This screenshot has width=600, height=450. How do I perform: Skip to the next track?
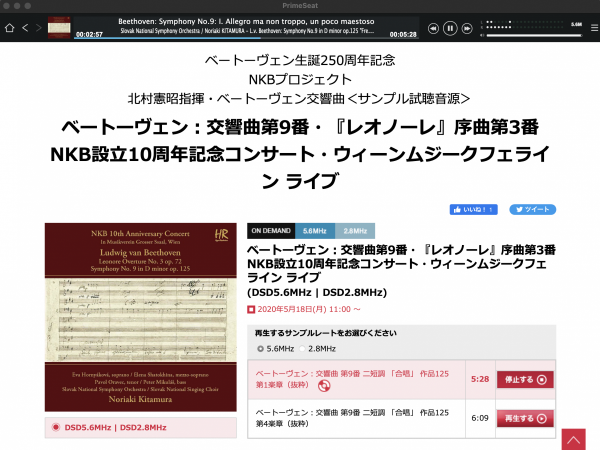[467, 28]
